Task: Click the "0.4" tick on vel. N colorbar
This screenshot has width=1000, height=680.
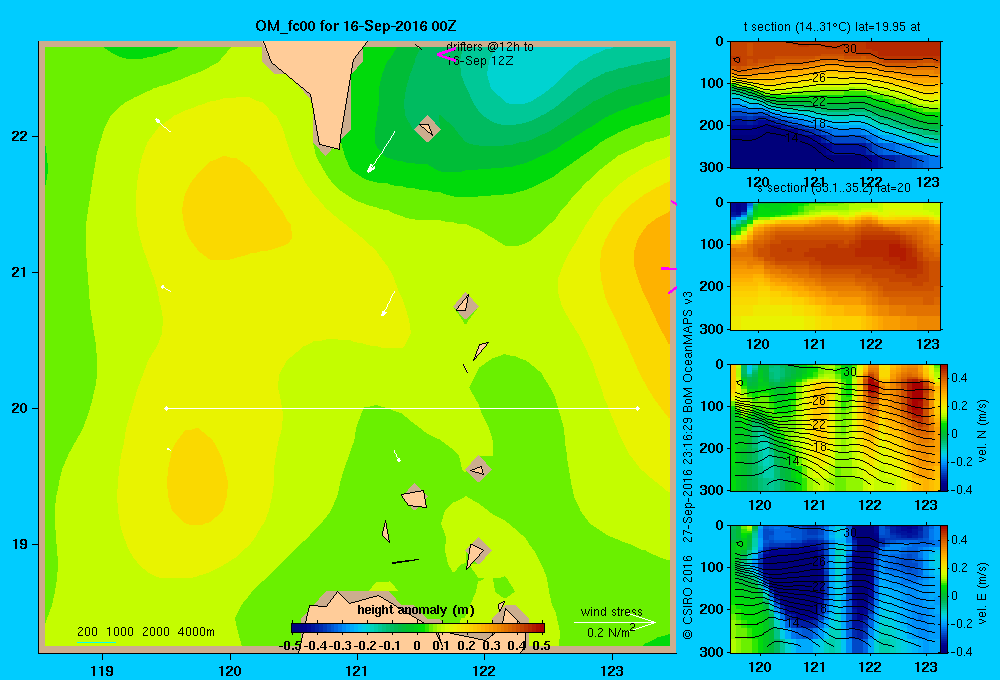Action: point(959,378)
